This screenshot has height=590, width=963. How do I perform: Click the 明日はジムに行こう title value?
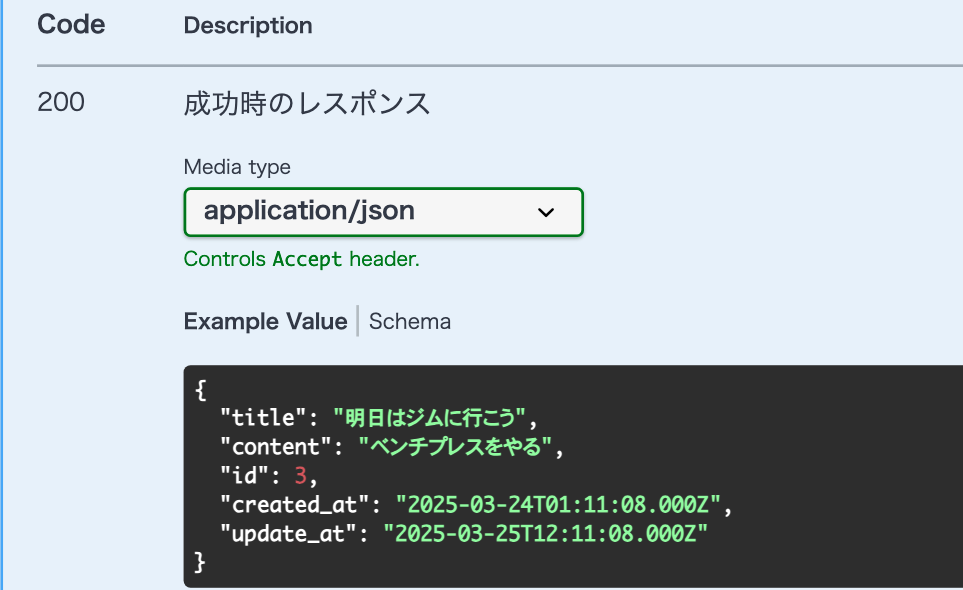[x=429, y=417]
